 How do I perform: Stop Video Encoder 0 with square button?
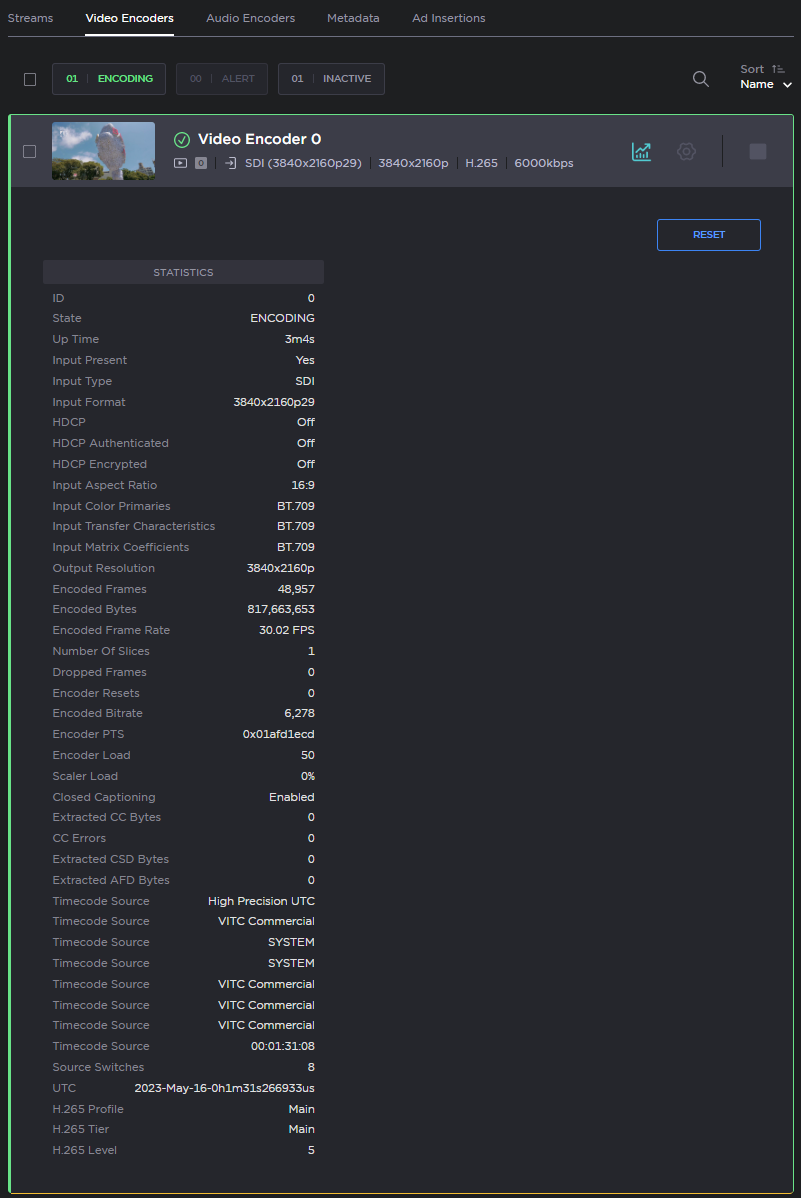[x=758, y=151]
